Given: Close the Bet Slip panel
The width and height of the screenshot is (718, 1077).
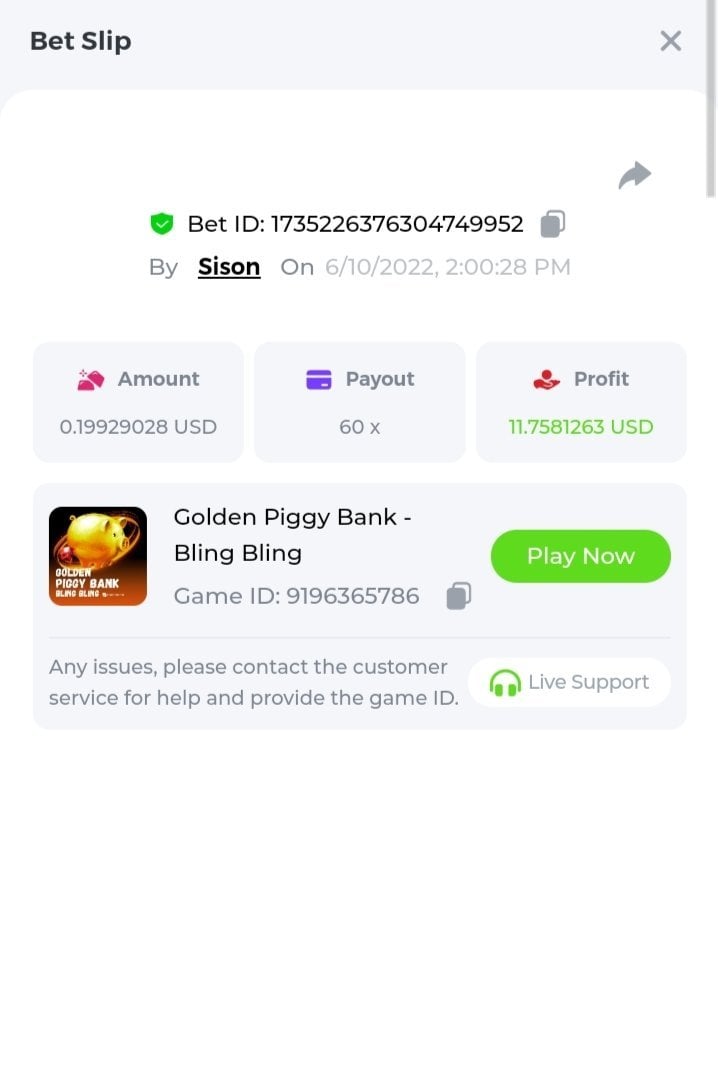Looking at the screenshot, I should (x=670, y=41).
